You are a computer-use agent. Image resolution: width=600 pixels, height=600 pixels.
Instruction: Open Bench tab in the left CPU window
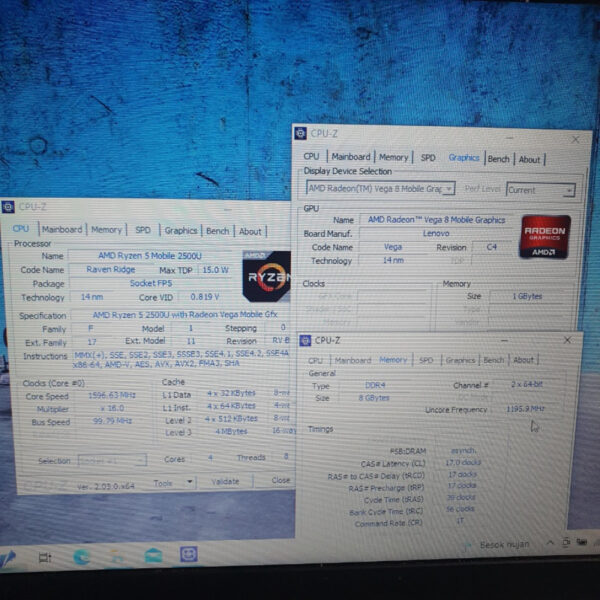point(217,231)
